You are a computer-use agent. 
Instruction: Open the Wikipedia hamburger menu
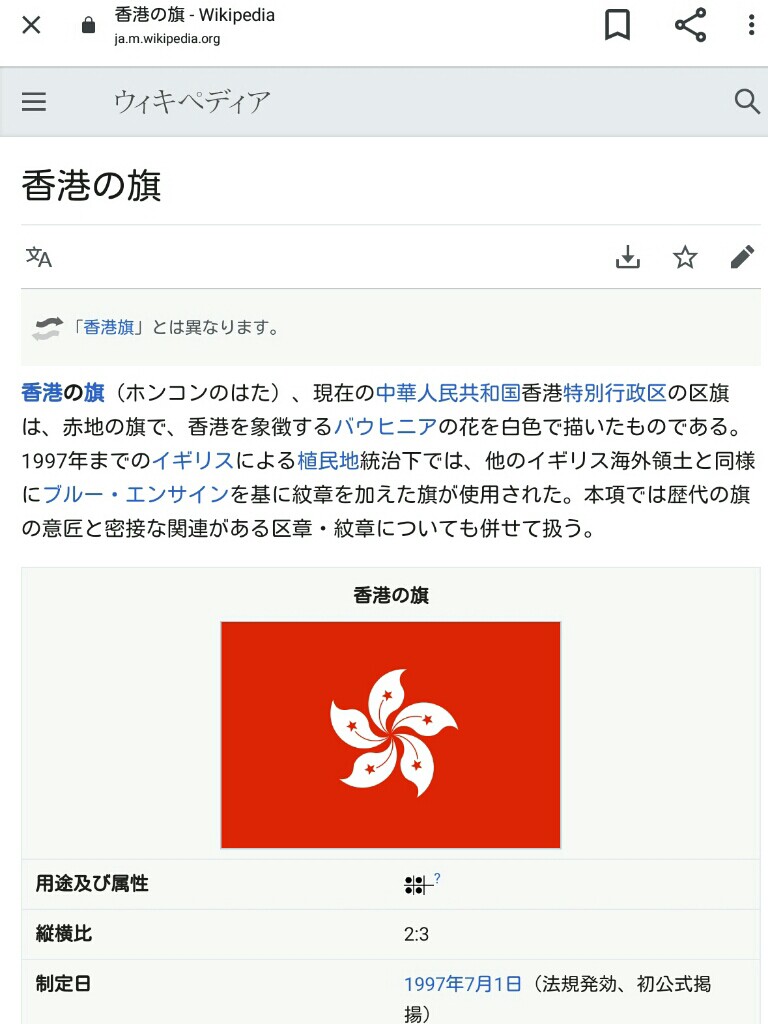click(34, 102)
